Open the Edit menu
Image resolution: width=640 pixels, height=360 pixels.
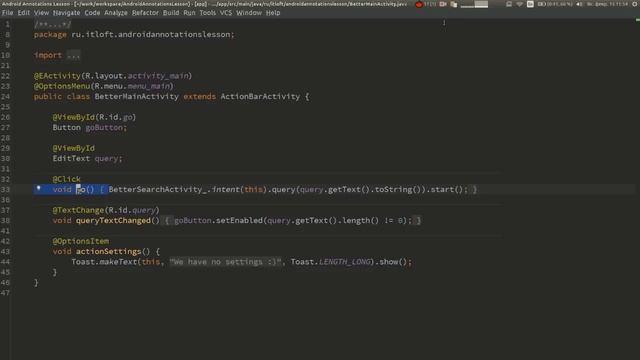click(24, 13)
